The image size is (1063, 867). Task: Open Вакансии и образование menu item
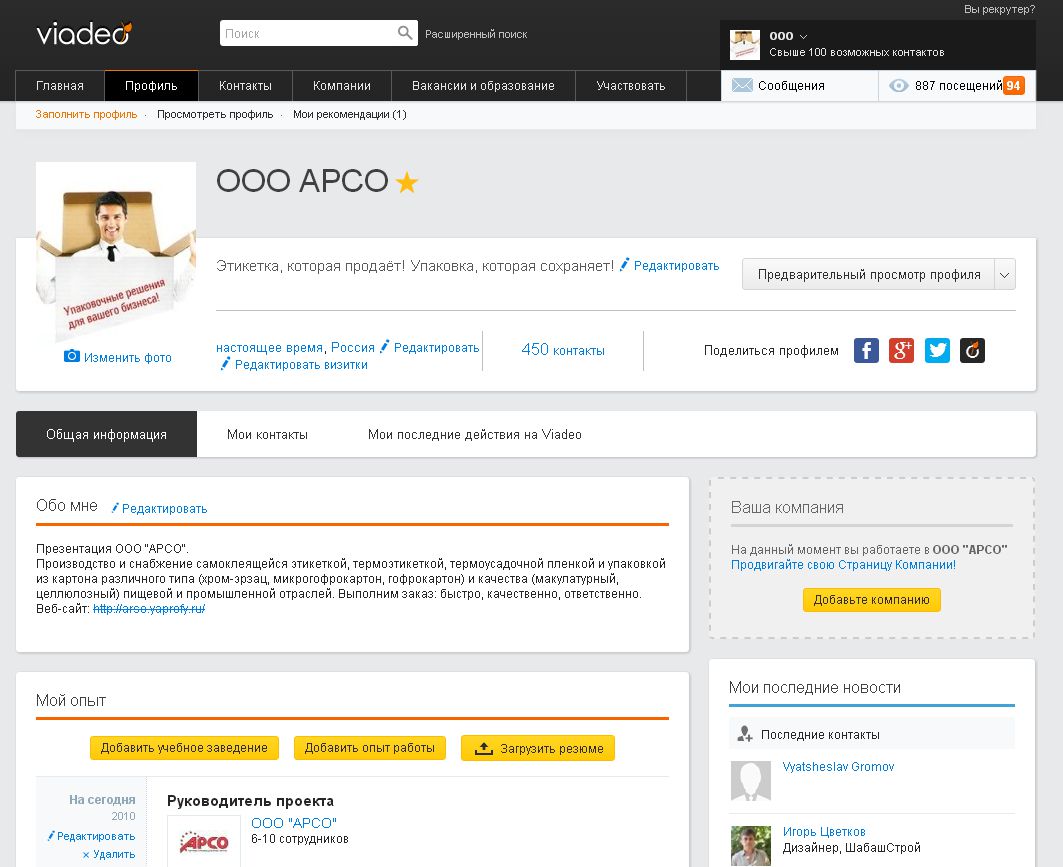(x=483, y=86)
